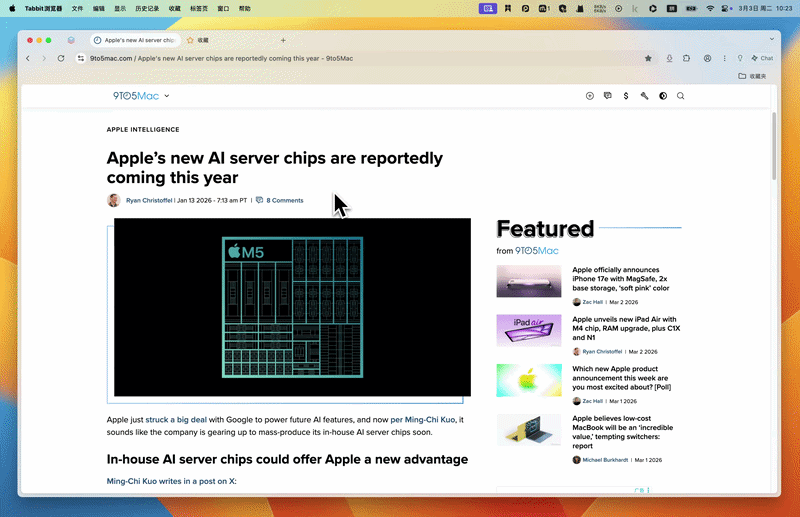The width and height of the screenshot is (800, 517).
Task: Reload the page with the refresh button
Action: (x=61, y=58)
